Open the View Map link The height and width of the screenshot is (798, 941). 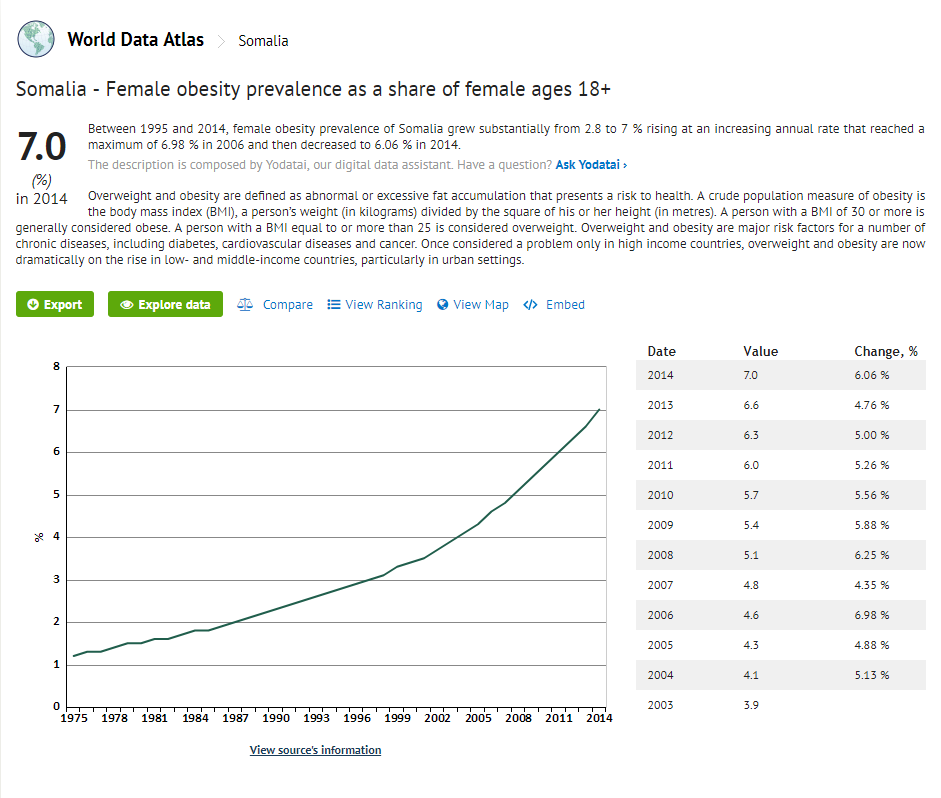click(481, 305)
